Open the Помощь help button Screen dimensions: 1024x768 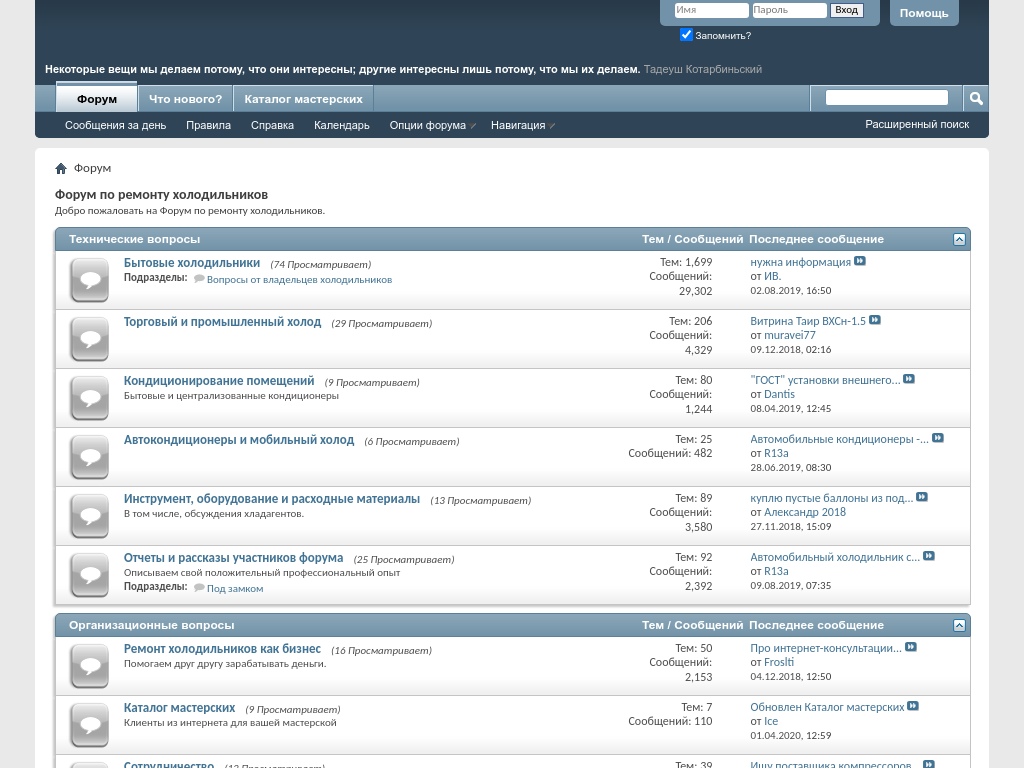pyautogui.click(x=923, y=13)
